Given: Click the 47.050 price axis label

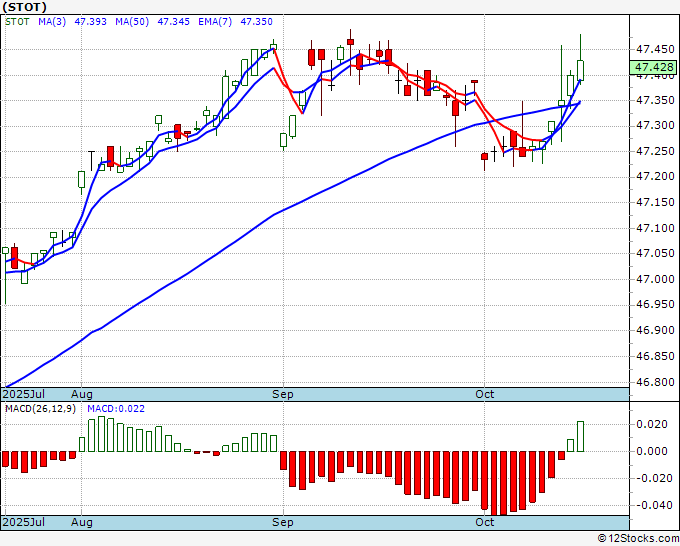Looking at the screenshot, I should click(x=655, y=253).
